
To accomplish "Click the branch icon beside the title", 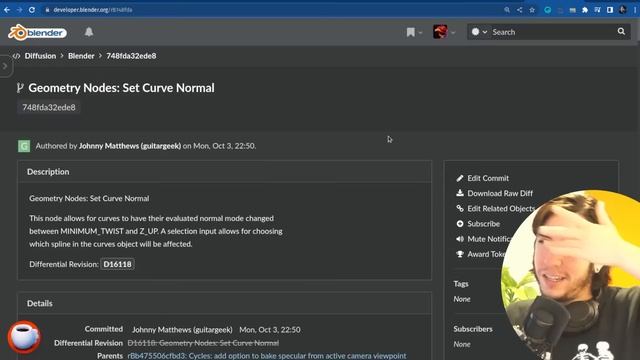I will tap(20, 88).
